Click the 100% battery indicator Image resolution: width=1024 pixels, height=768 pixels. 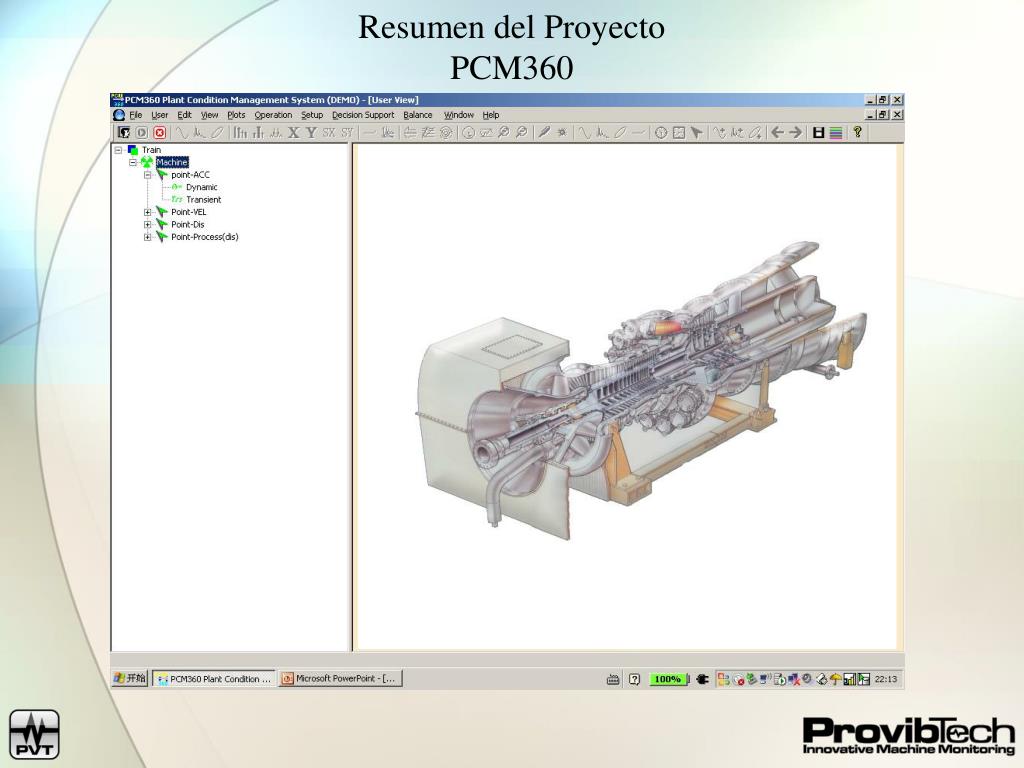click(668, 679)
